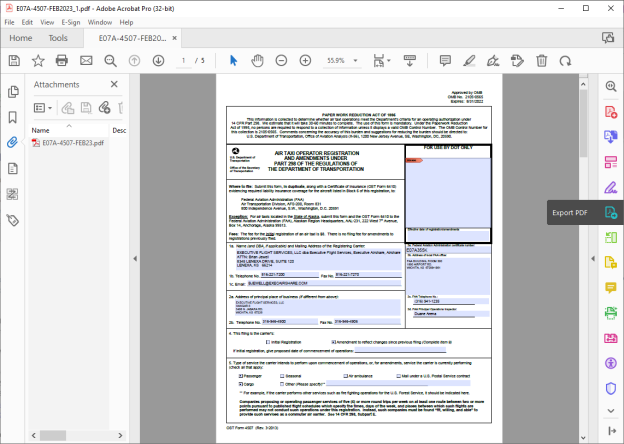Select the Highlight text pen
Image resolution: width=624 pixels, height=444 pixels.
tap(469, 60)
